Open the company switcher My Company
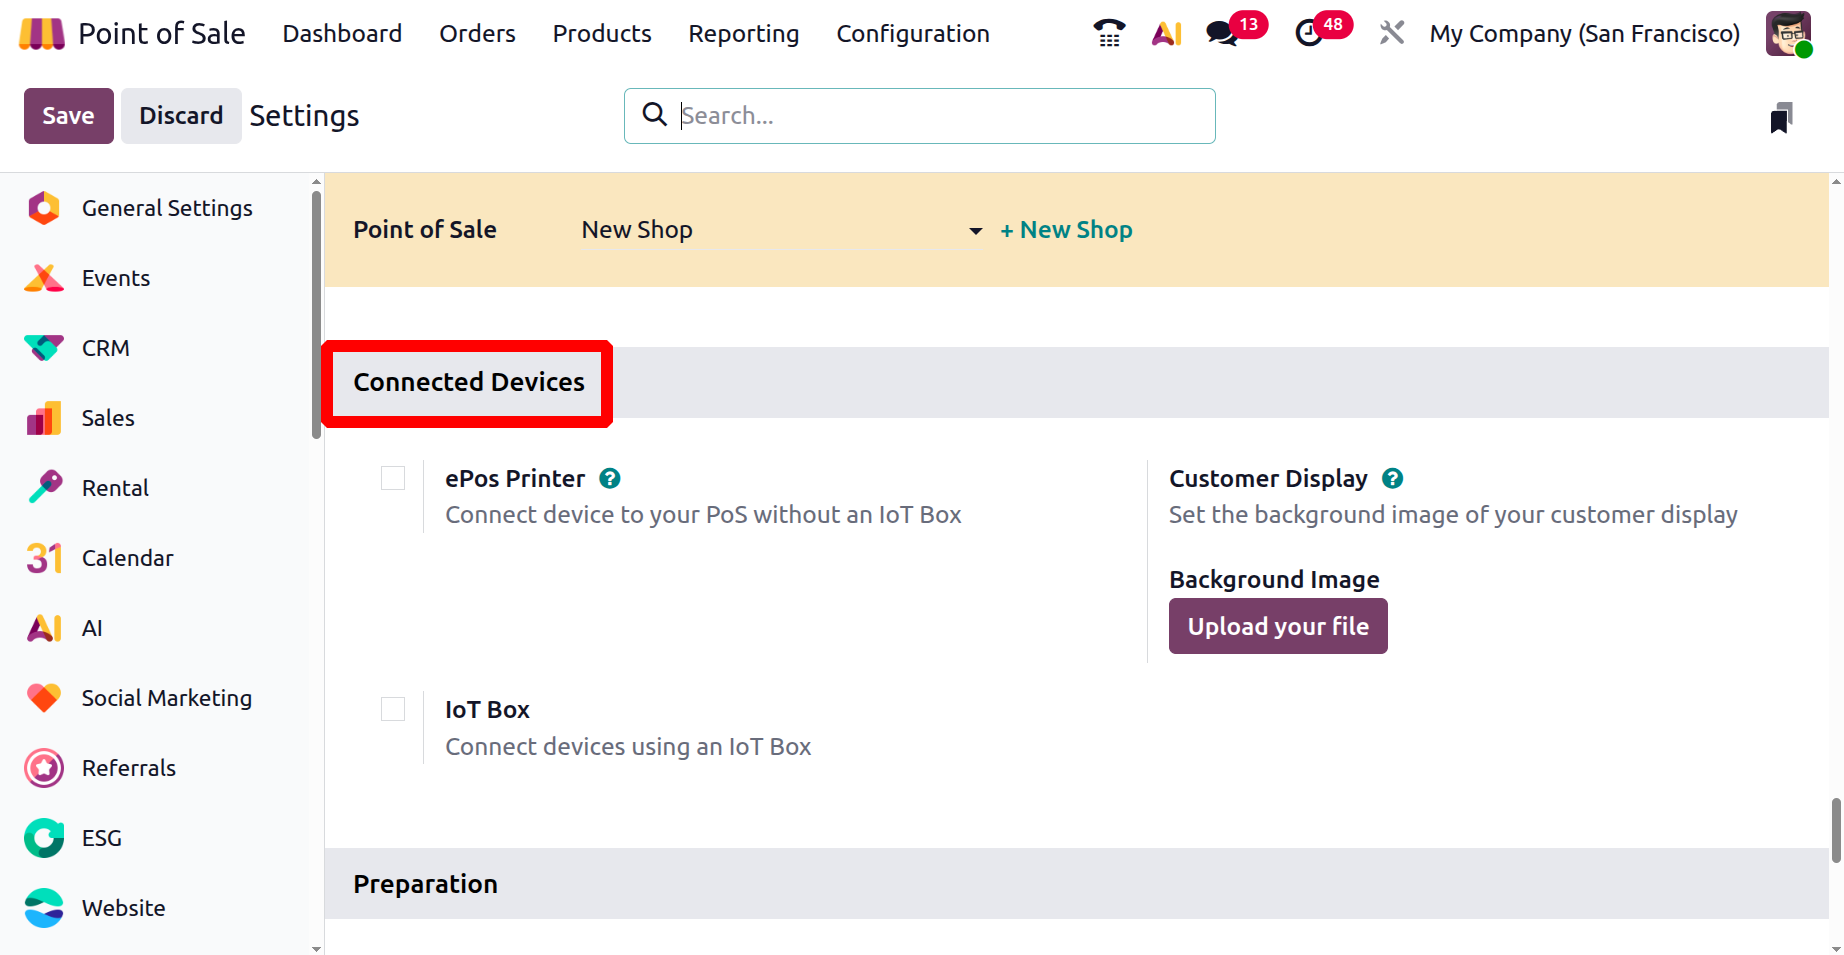The image size is (1844, 955). point(1584,34)
